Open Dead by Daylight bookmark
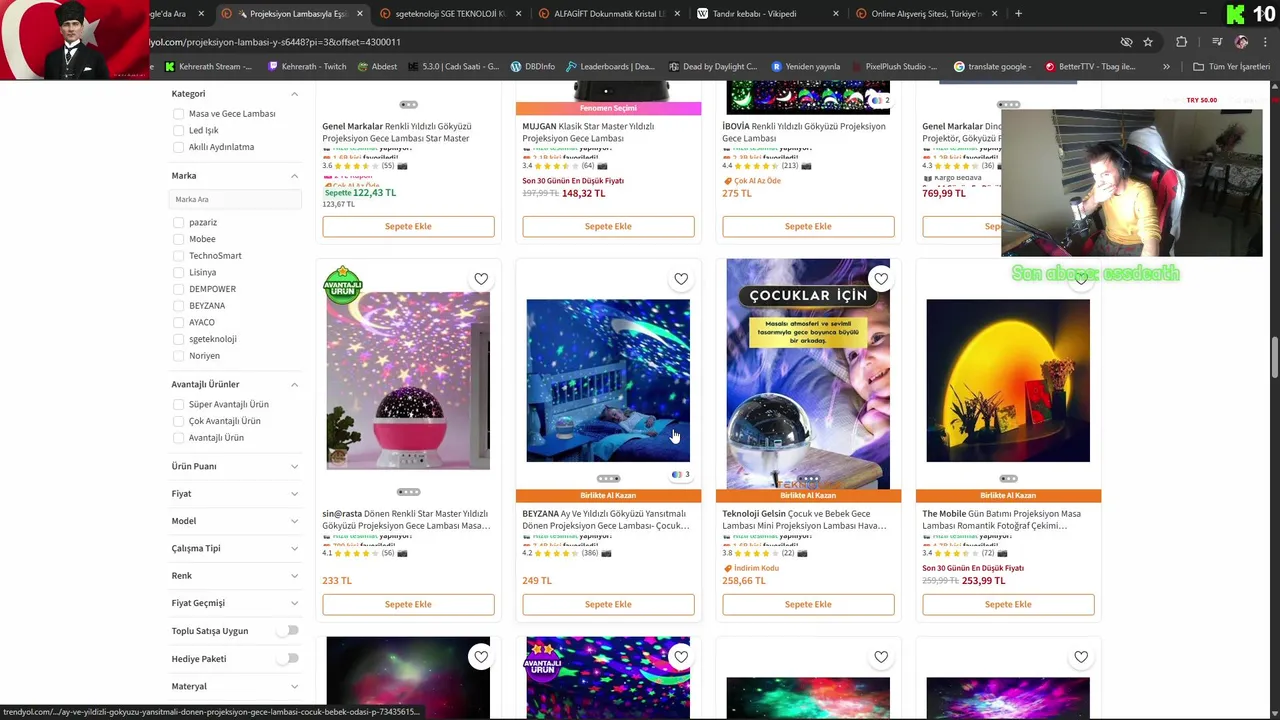This screenshot has height=720, width=1280. [713, 67]
